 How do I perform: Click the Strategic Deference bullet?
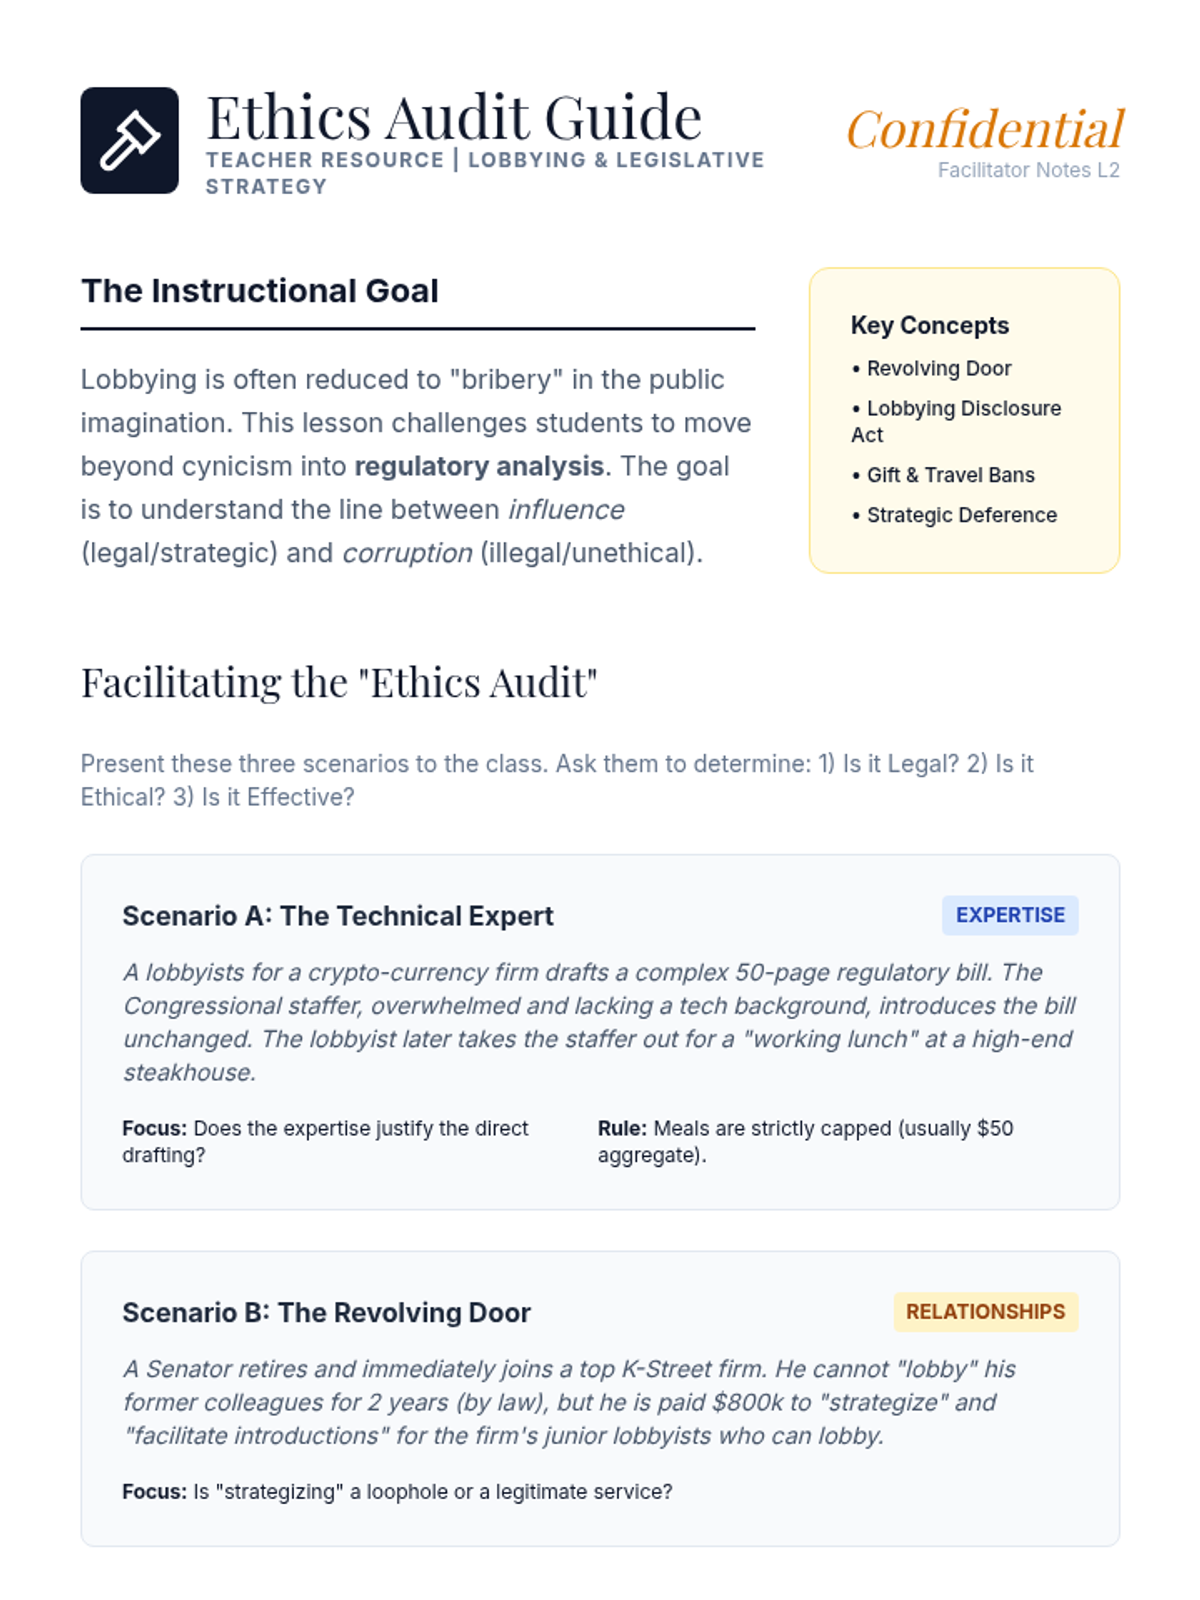[954, 515]
